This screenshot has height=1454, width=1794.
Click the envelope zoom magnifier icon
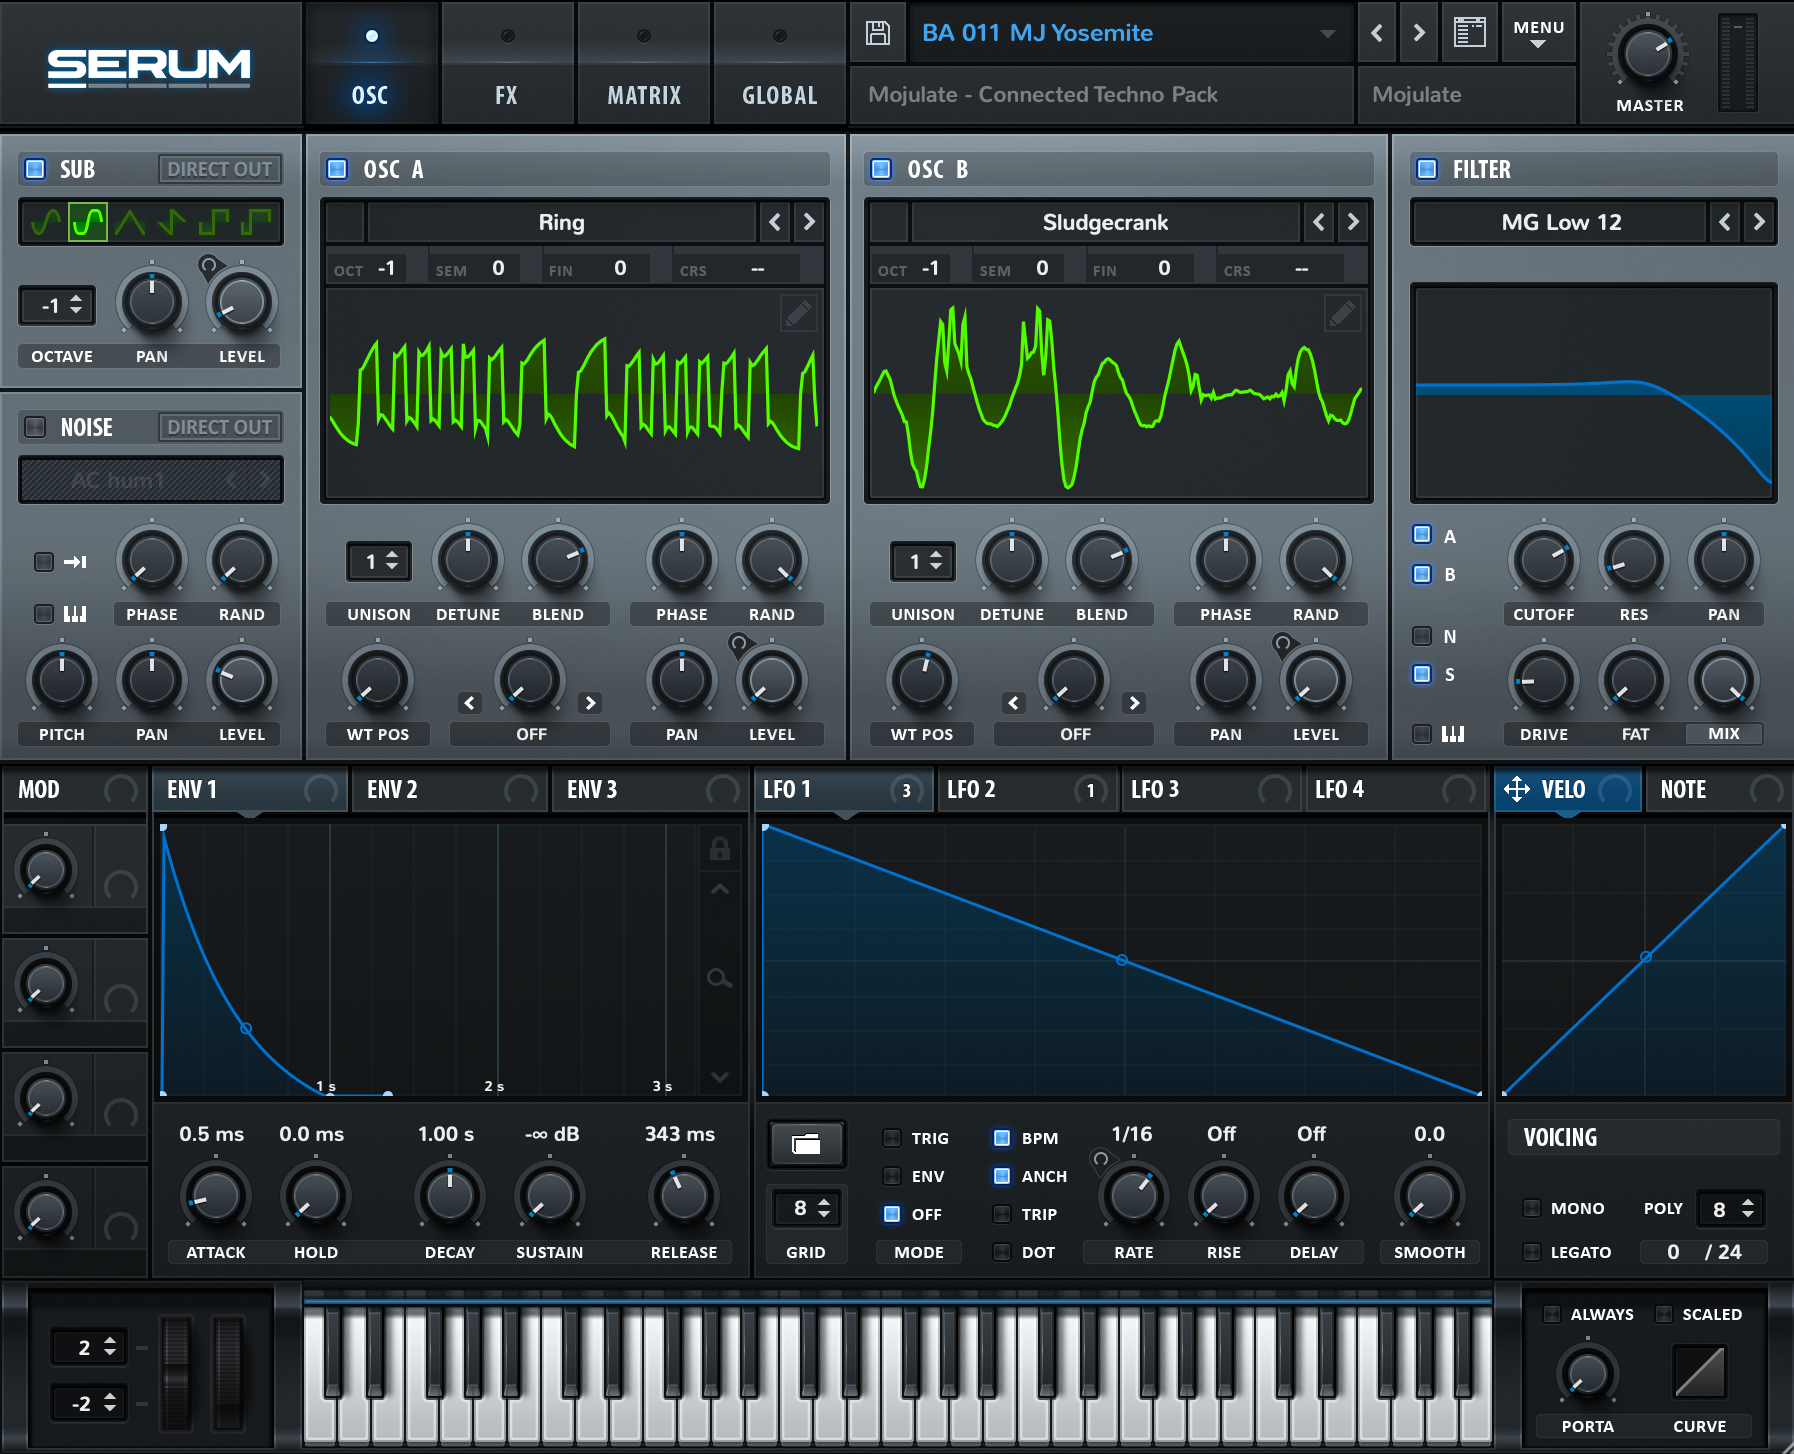pos(719,978)
